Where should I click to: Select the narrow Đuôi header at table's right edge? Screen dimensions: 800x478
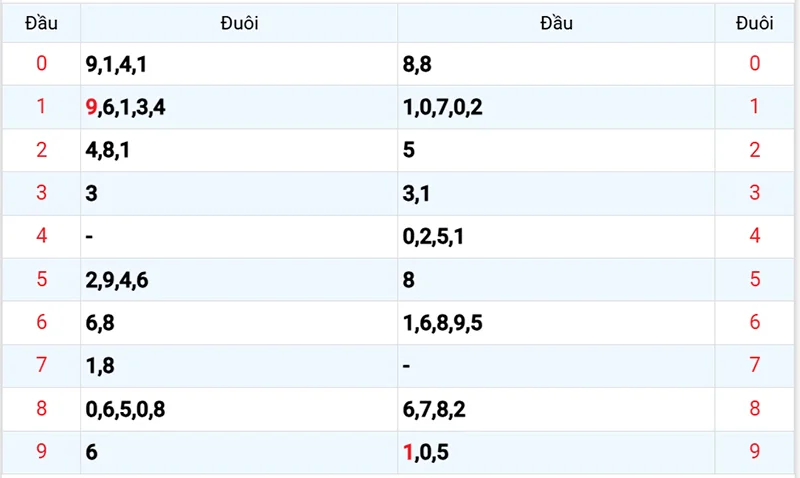tap(754, 23)
